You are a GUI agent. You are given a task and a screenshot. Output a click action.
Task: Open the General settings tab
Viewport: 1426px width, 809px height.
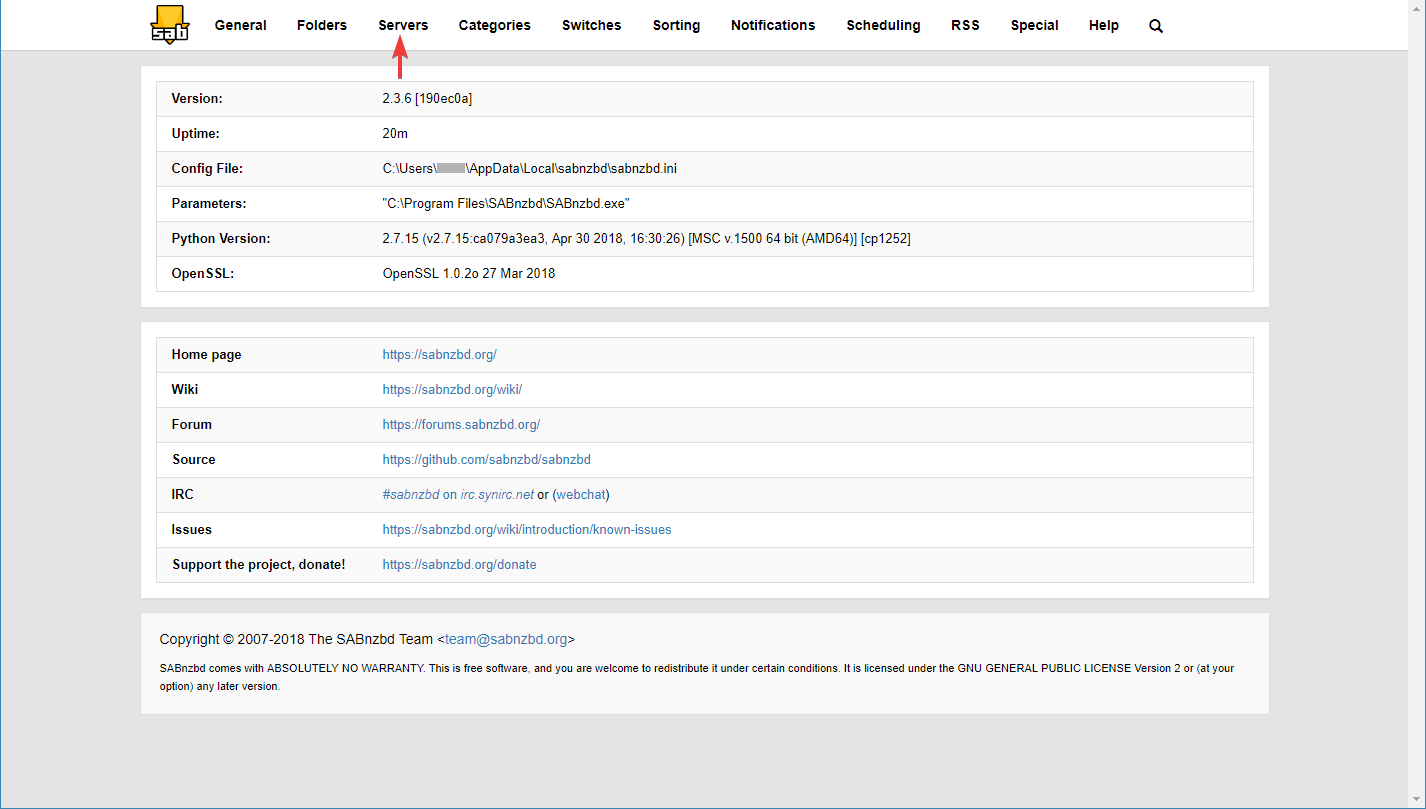click(x=241, y=25)
